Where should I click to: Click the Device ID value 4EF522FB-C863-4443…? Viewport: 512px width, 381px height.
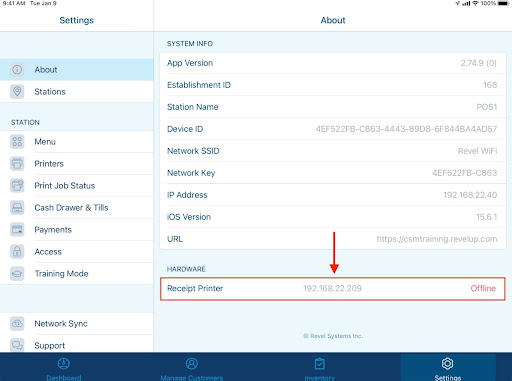pyautogui.click(x=406, y=129)
